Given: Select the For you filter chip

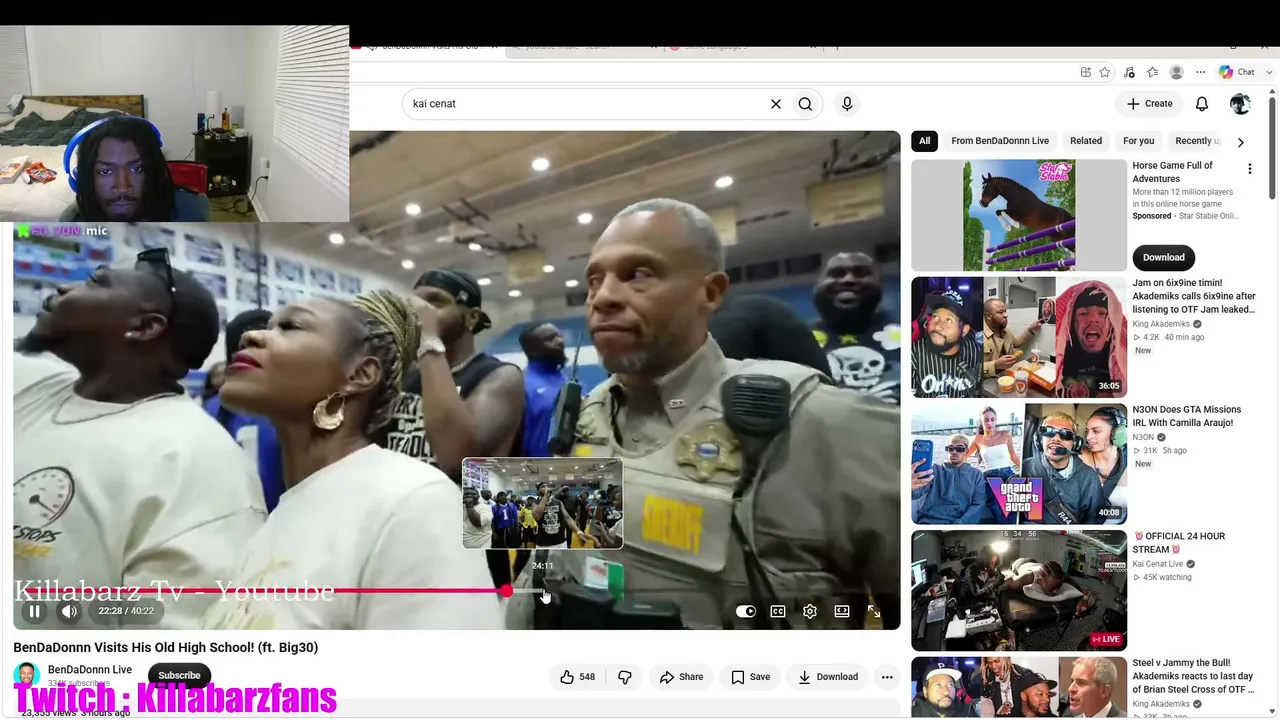Looking at the screenshot, I should 1138,141.
